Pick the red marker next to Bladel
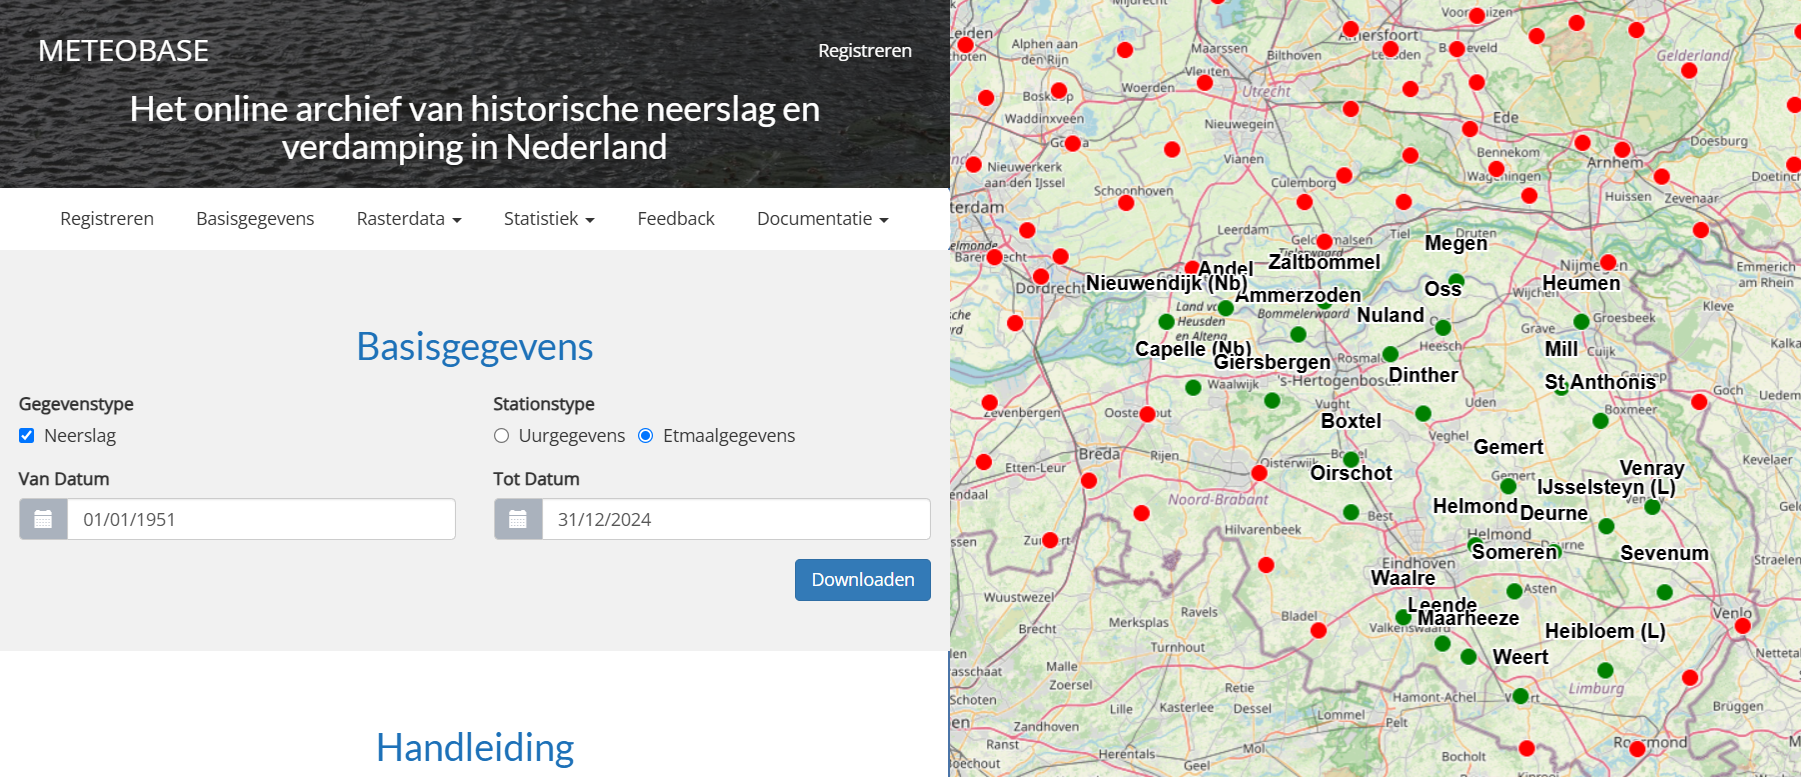This screenshot has width=1801, height=777. click(x=1319, y=630)
